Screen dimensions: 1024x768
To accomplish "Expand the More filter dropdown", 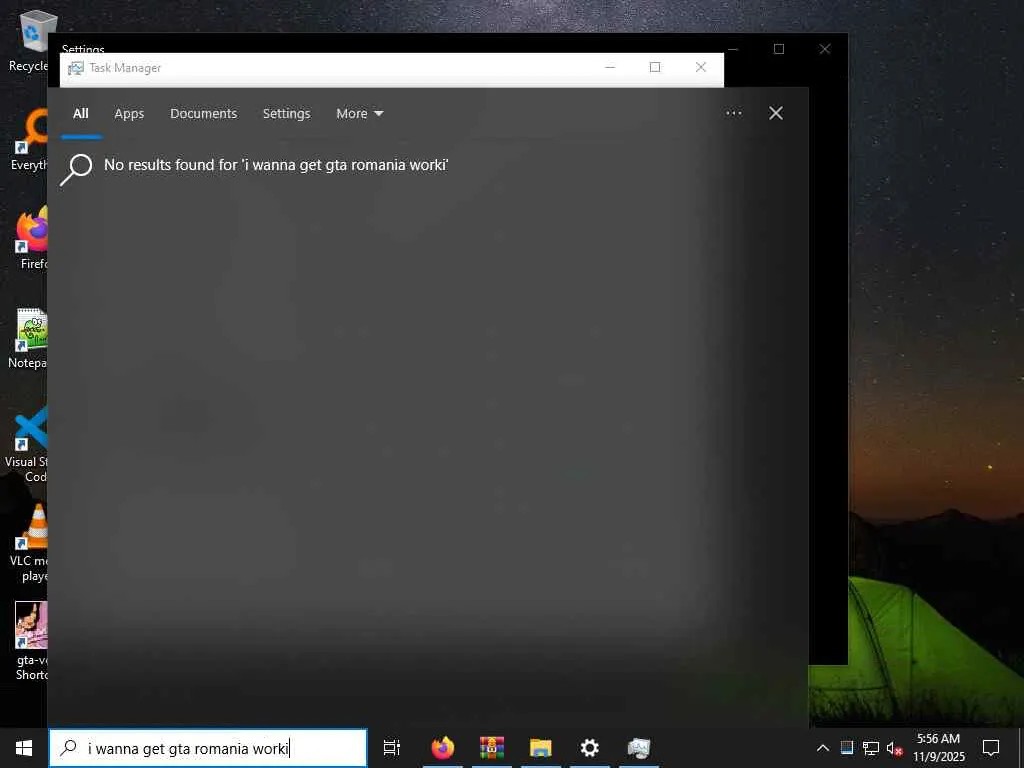I will tap(359, 114).
